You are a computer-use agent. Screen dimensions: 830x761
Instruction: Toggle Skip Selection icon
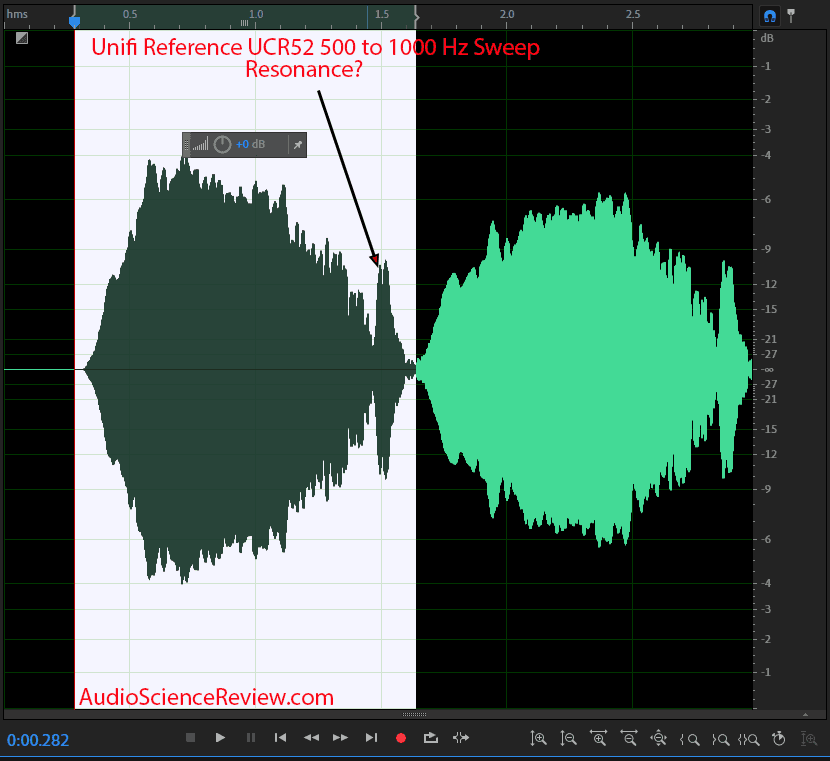pos(461,737)
